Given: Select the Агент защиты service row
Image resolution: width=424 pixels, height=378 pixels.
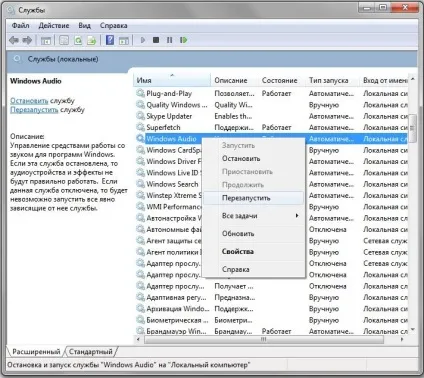Looking at the screenshot, I should pyautogui.click(x=271, y=241).
